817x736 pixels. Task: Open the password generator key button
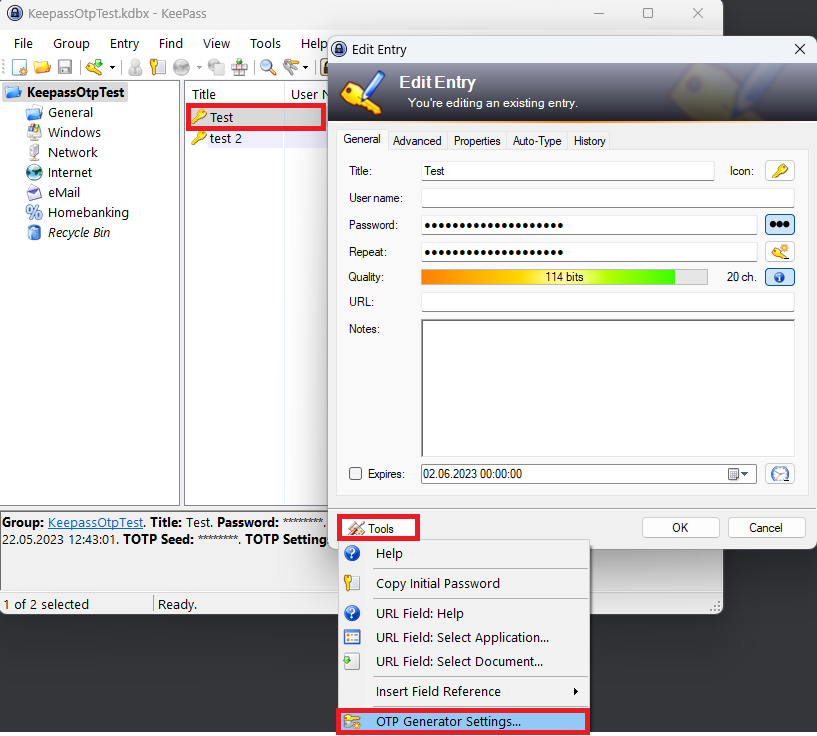coord(779,251)
